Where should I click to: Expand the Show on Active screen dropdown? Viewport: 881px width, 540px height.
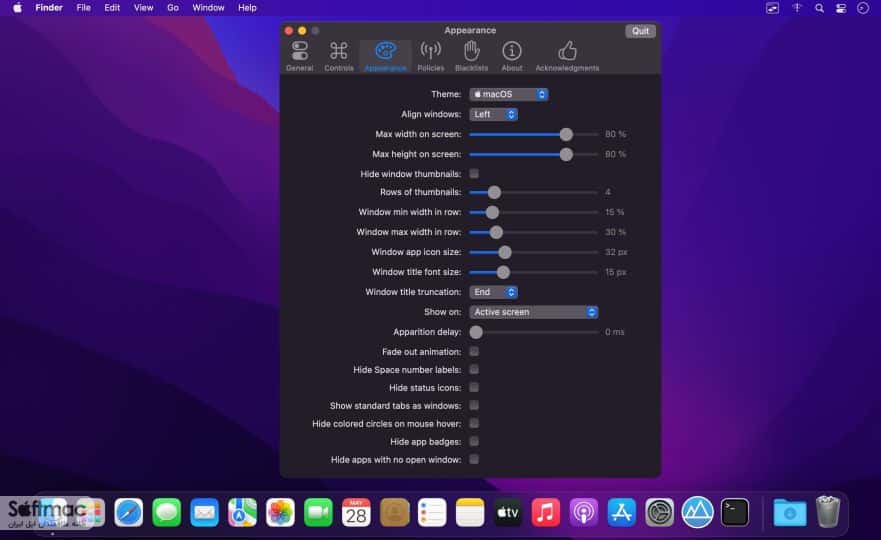(x=533, y=312)
